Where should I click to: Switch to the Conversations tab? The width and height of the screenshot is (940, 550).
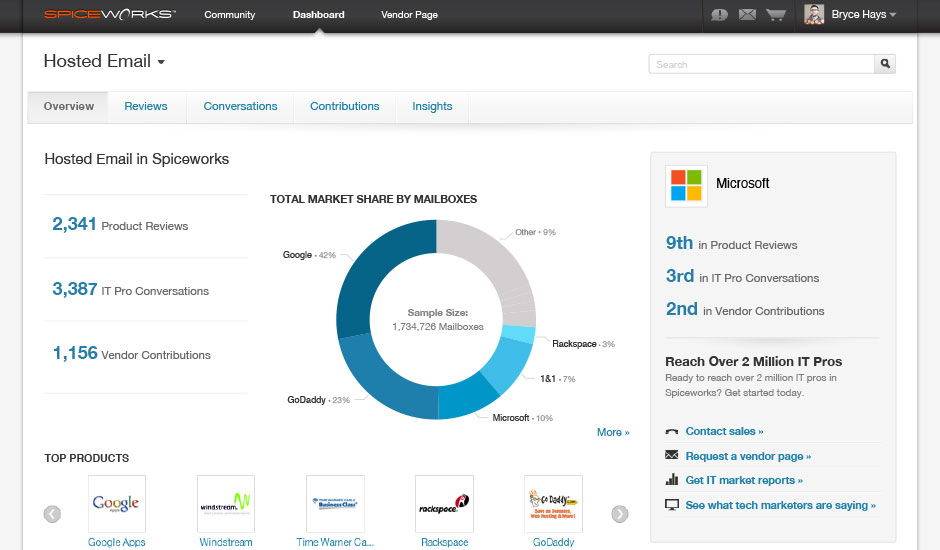pos(240,106)
